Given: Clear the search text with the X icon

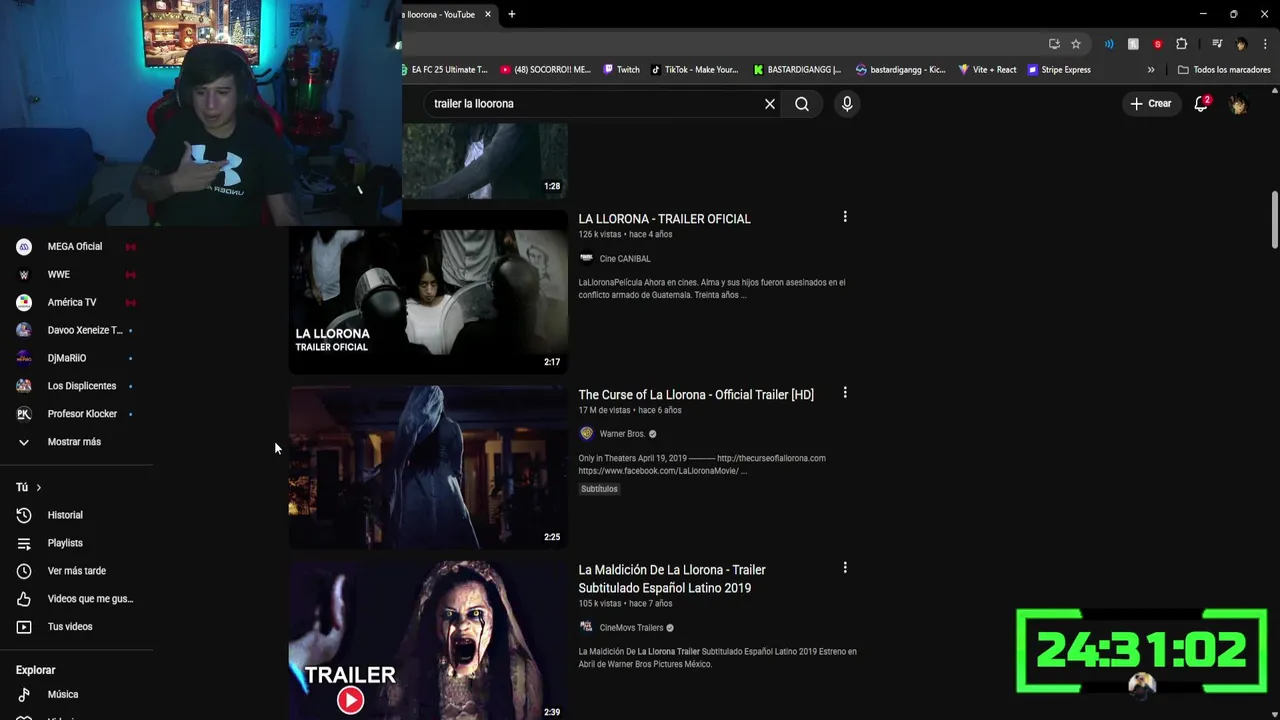Looking at the screenshot, I should [x=770, y=104].
